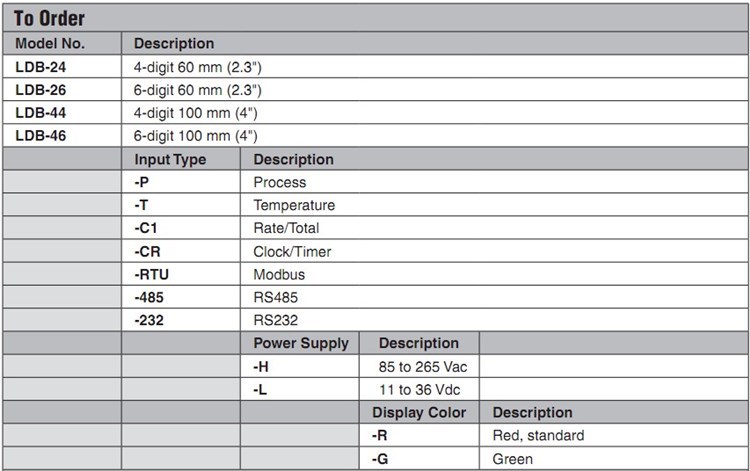The image size is (750, 471).
Task: Click the -P process input option
Action: click(141, 182)
